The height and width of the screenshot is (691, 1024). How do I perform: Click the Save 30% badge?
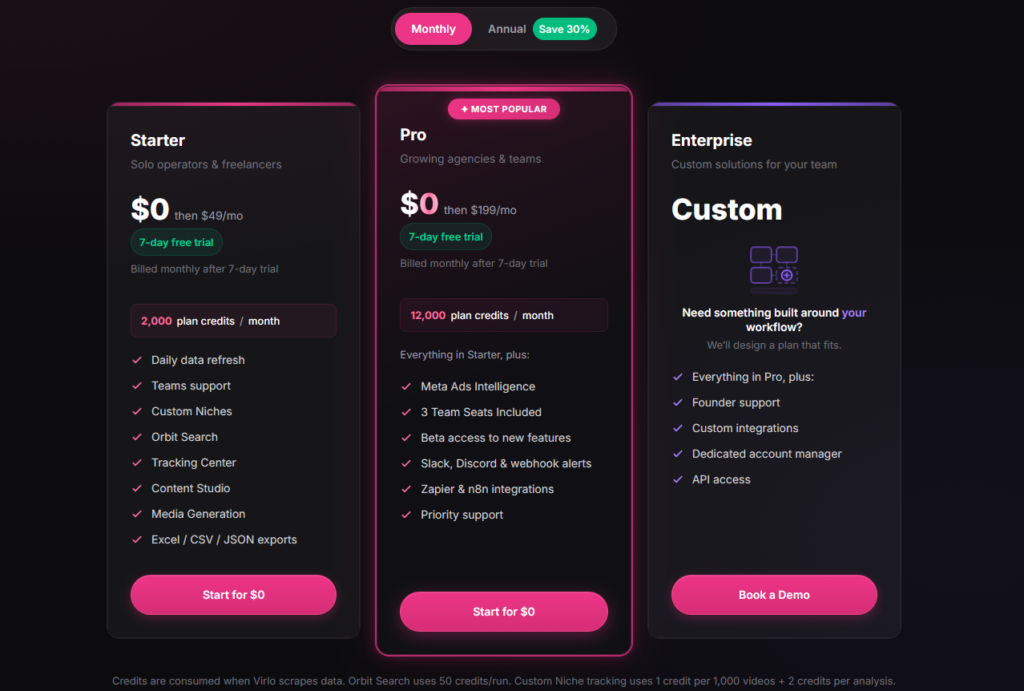pos(564,29)
